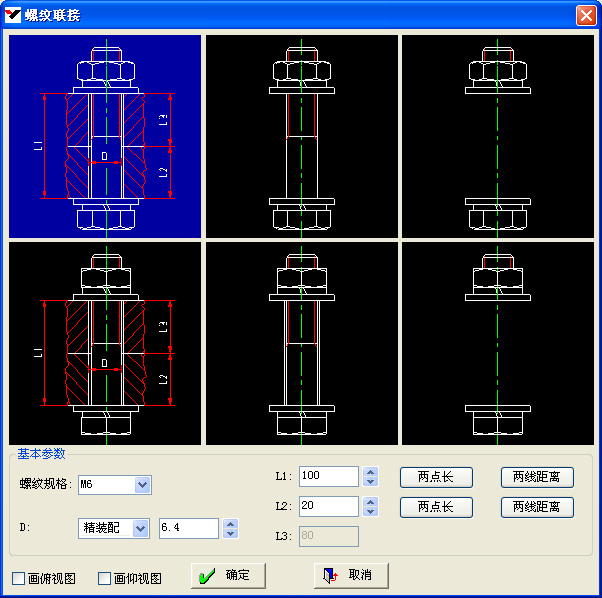Click 两线距离 button for L2
602x598 pixels.
point(537,507)
